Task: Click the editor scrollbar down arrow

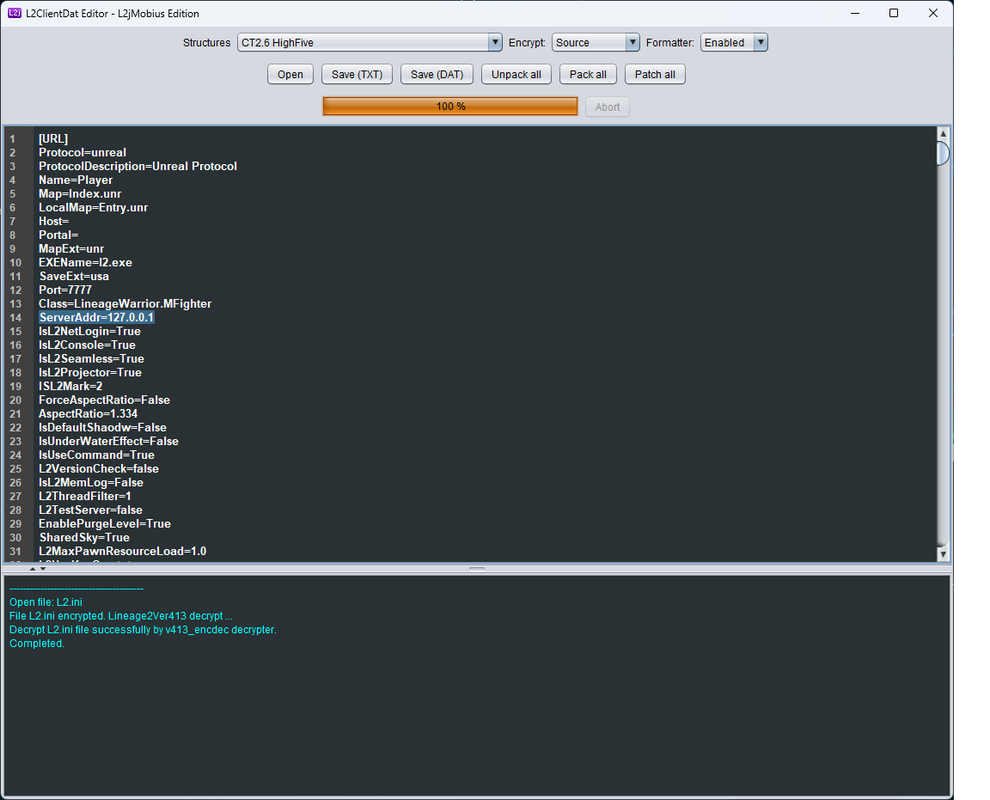Action: [x=943, y=554]
